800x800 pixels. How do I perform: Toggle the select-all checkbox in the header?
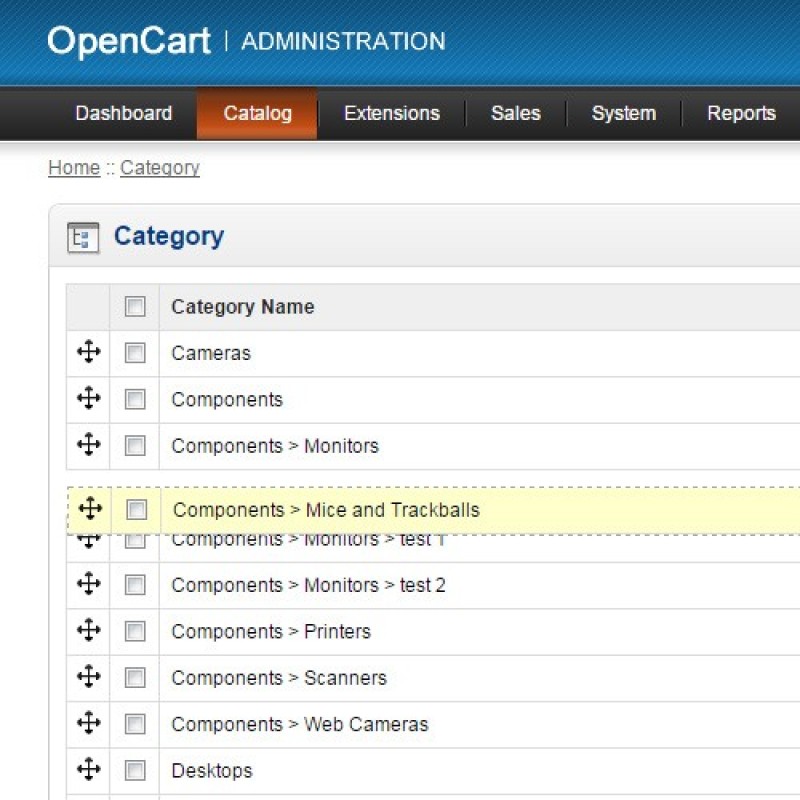click(135, 306)
